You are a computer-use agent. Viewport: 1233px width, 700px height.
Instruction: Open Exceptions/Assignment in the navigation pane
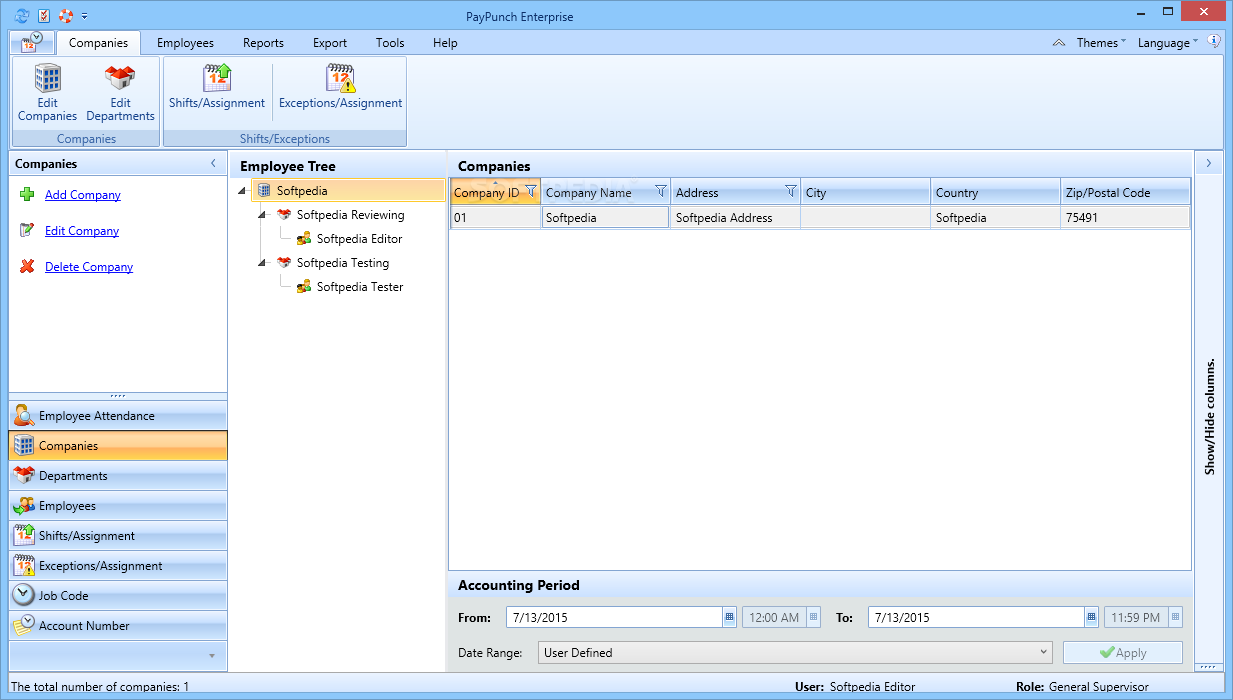point(118,566)
